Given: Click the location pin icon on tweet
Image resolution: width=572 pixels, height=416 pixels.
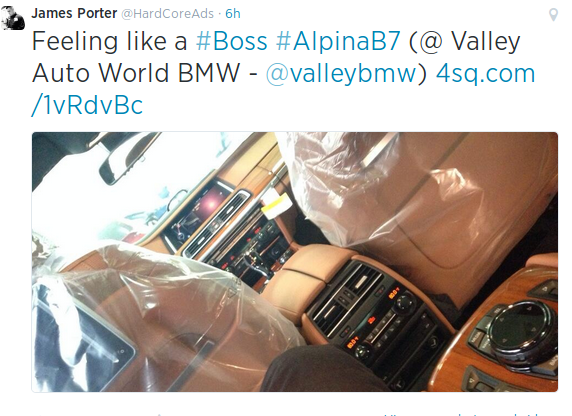Looking at the screenshot, I should 553,15.
